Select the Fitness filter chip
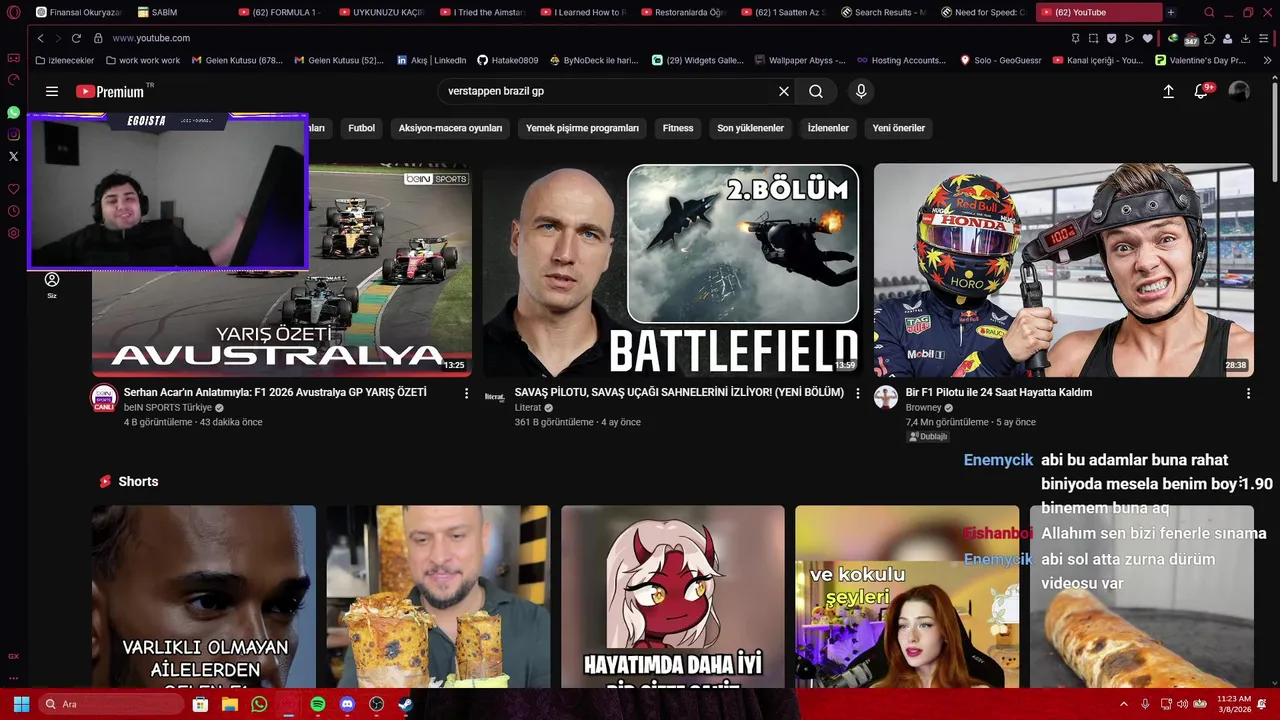This screenshot has width=1280, height=720. click(677, 128)
